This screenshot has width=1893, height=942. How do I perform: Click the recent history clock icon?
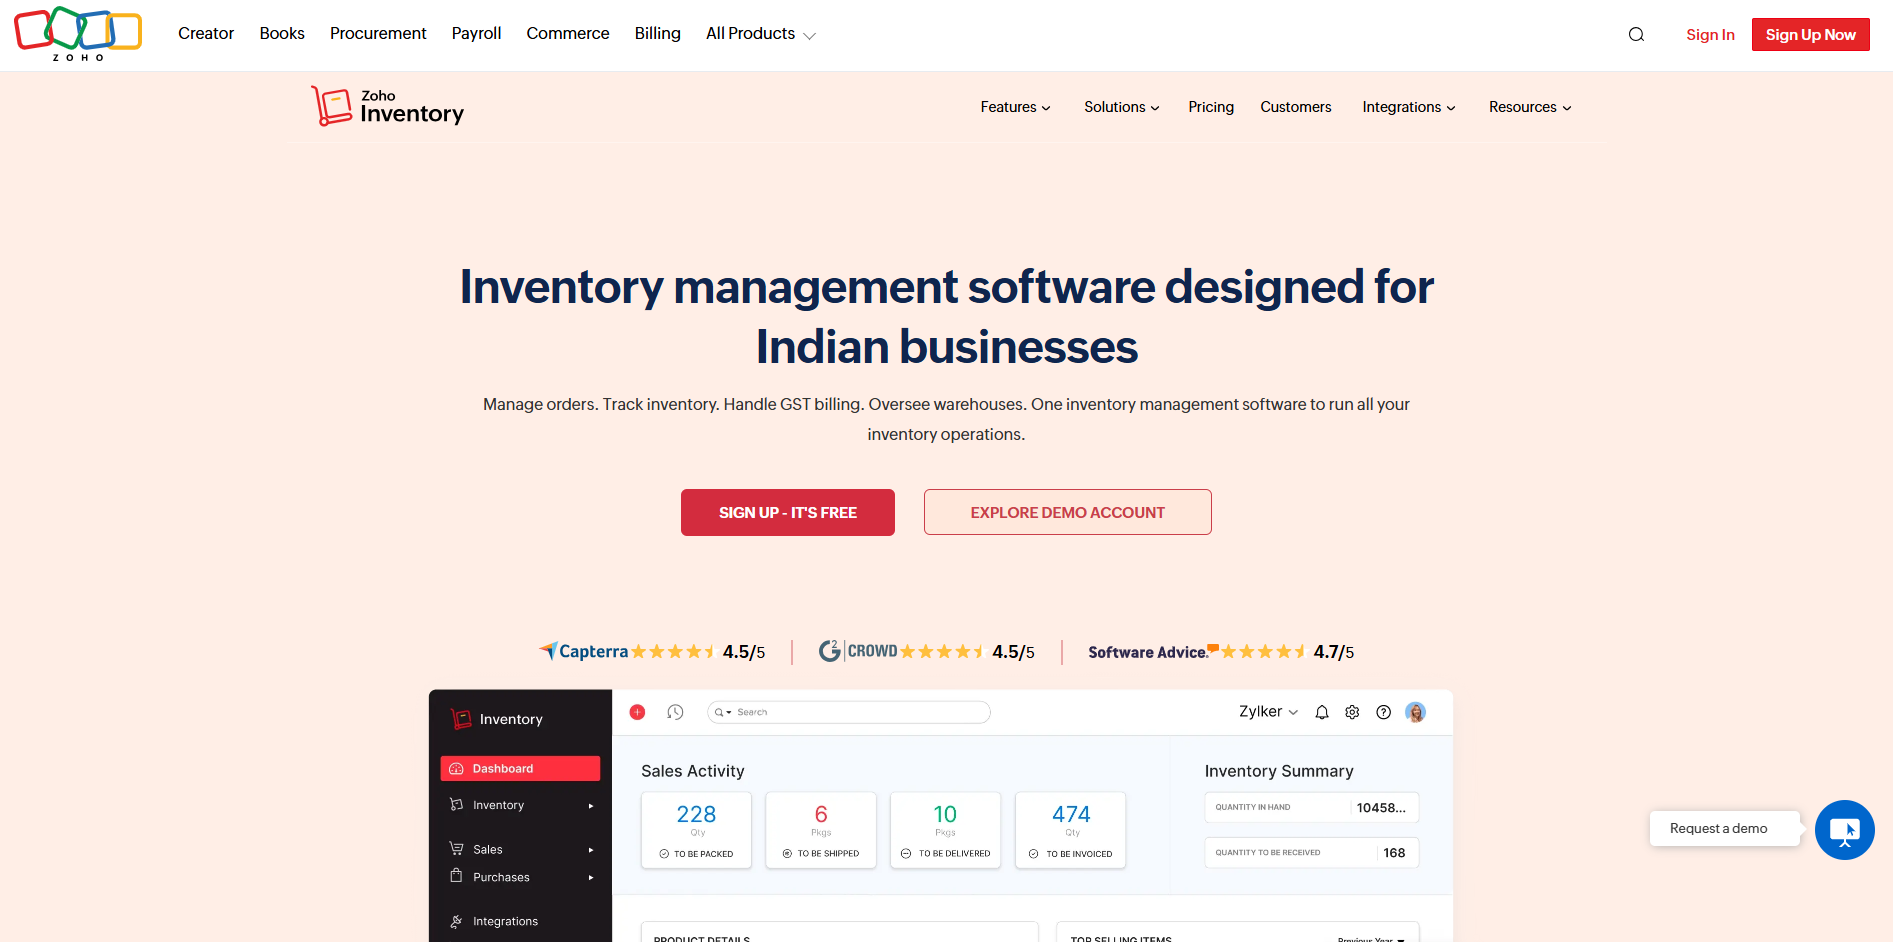[675, 711]
